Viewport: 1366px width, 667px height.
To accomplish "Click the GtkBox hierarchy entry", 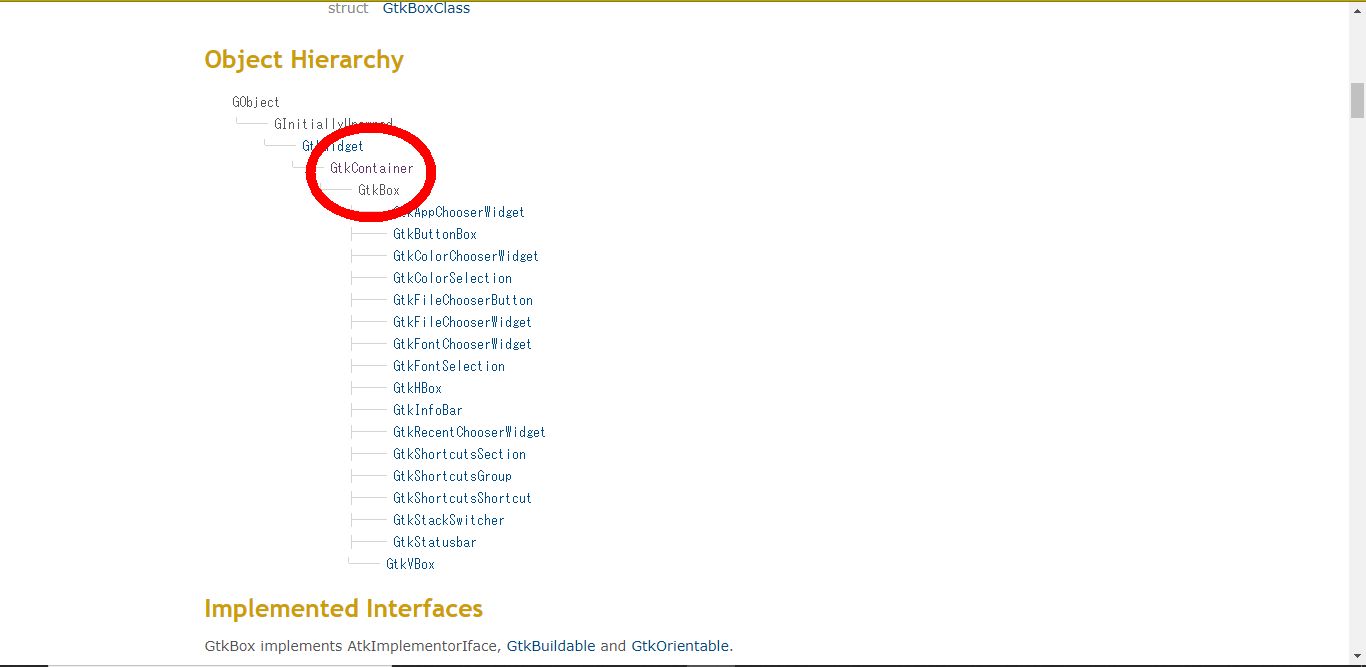I will click(379, 190).
